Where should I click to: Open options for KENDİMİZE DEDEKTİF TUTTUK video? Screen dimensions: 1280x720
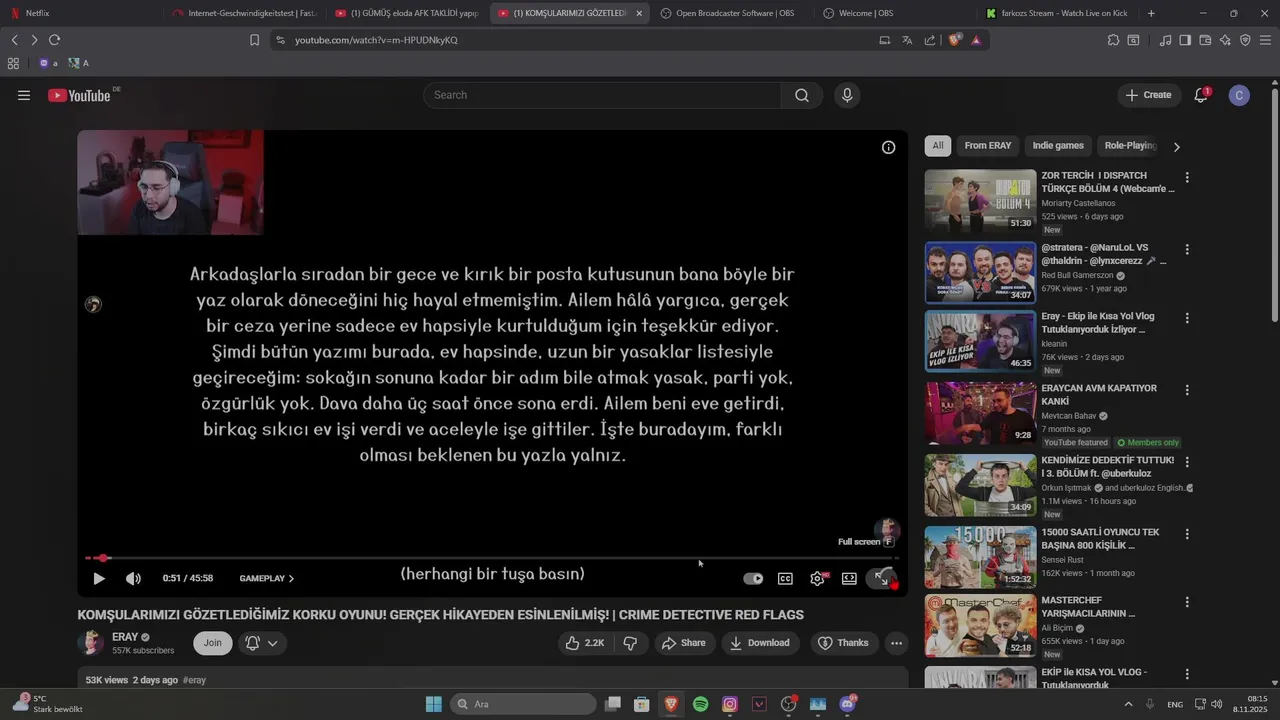(x=1187, y=462)
